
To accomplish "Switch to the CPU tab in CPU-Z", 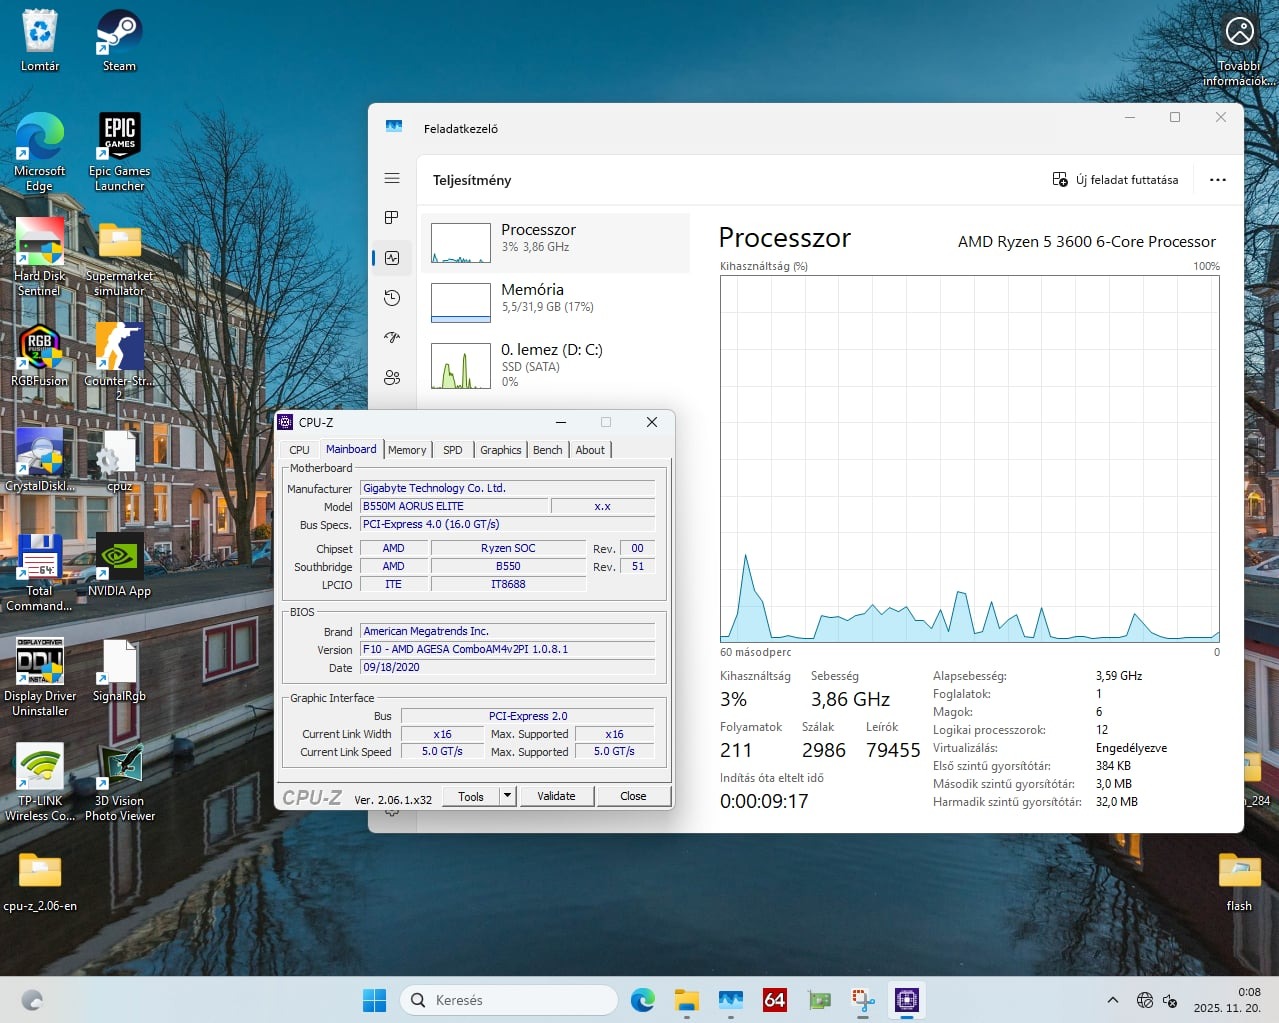I will [x=299, y=450].
